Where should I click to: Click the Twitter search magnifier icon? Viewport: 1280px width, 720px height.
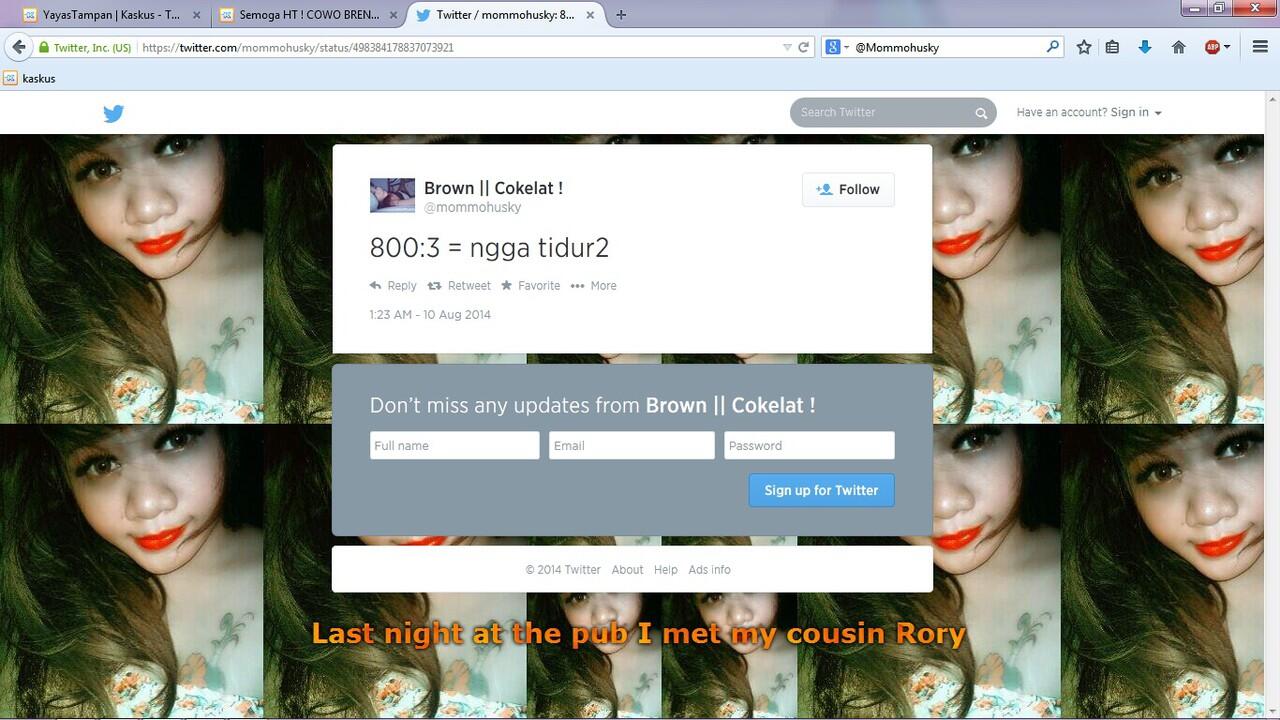point(981,113)
